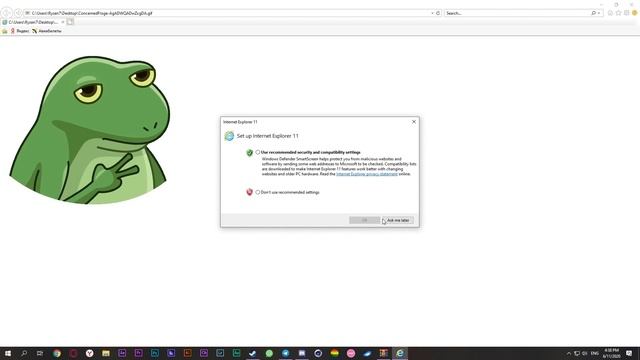Click the Internet Explorer Forward button
The image size is (640, 360).
coord(18,13)
